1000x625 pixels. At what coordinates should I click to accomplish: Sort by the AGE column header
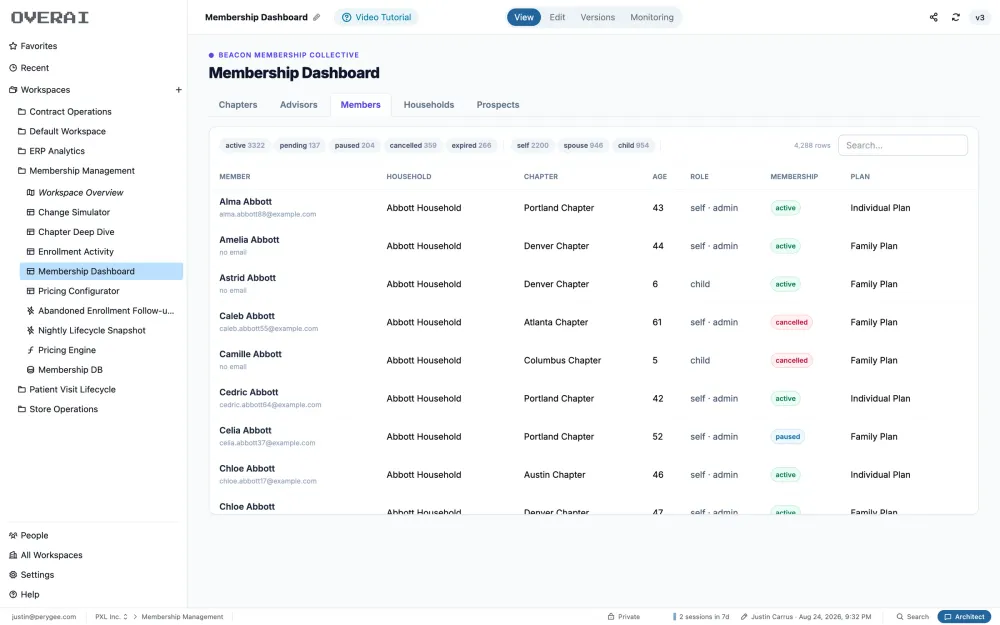tap(659, 177)
